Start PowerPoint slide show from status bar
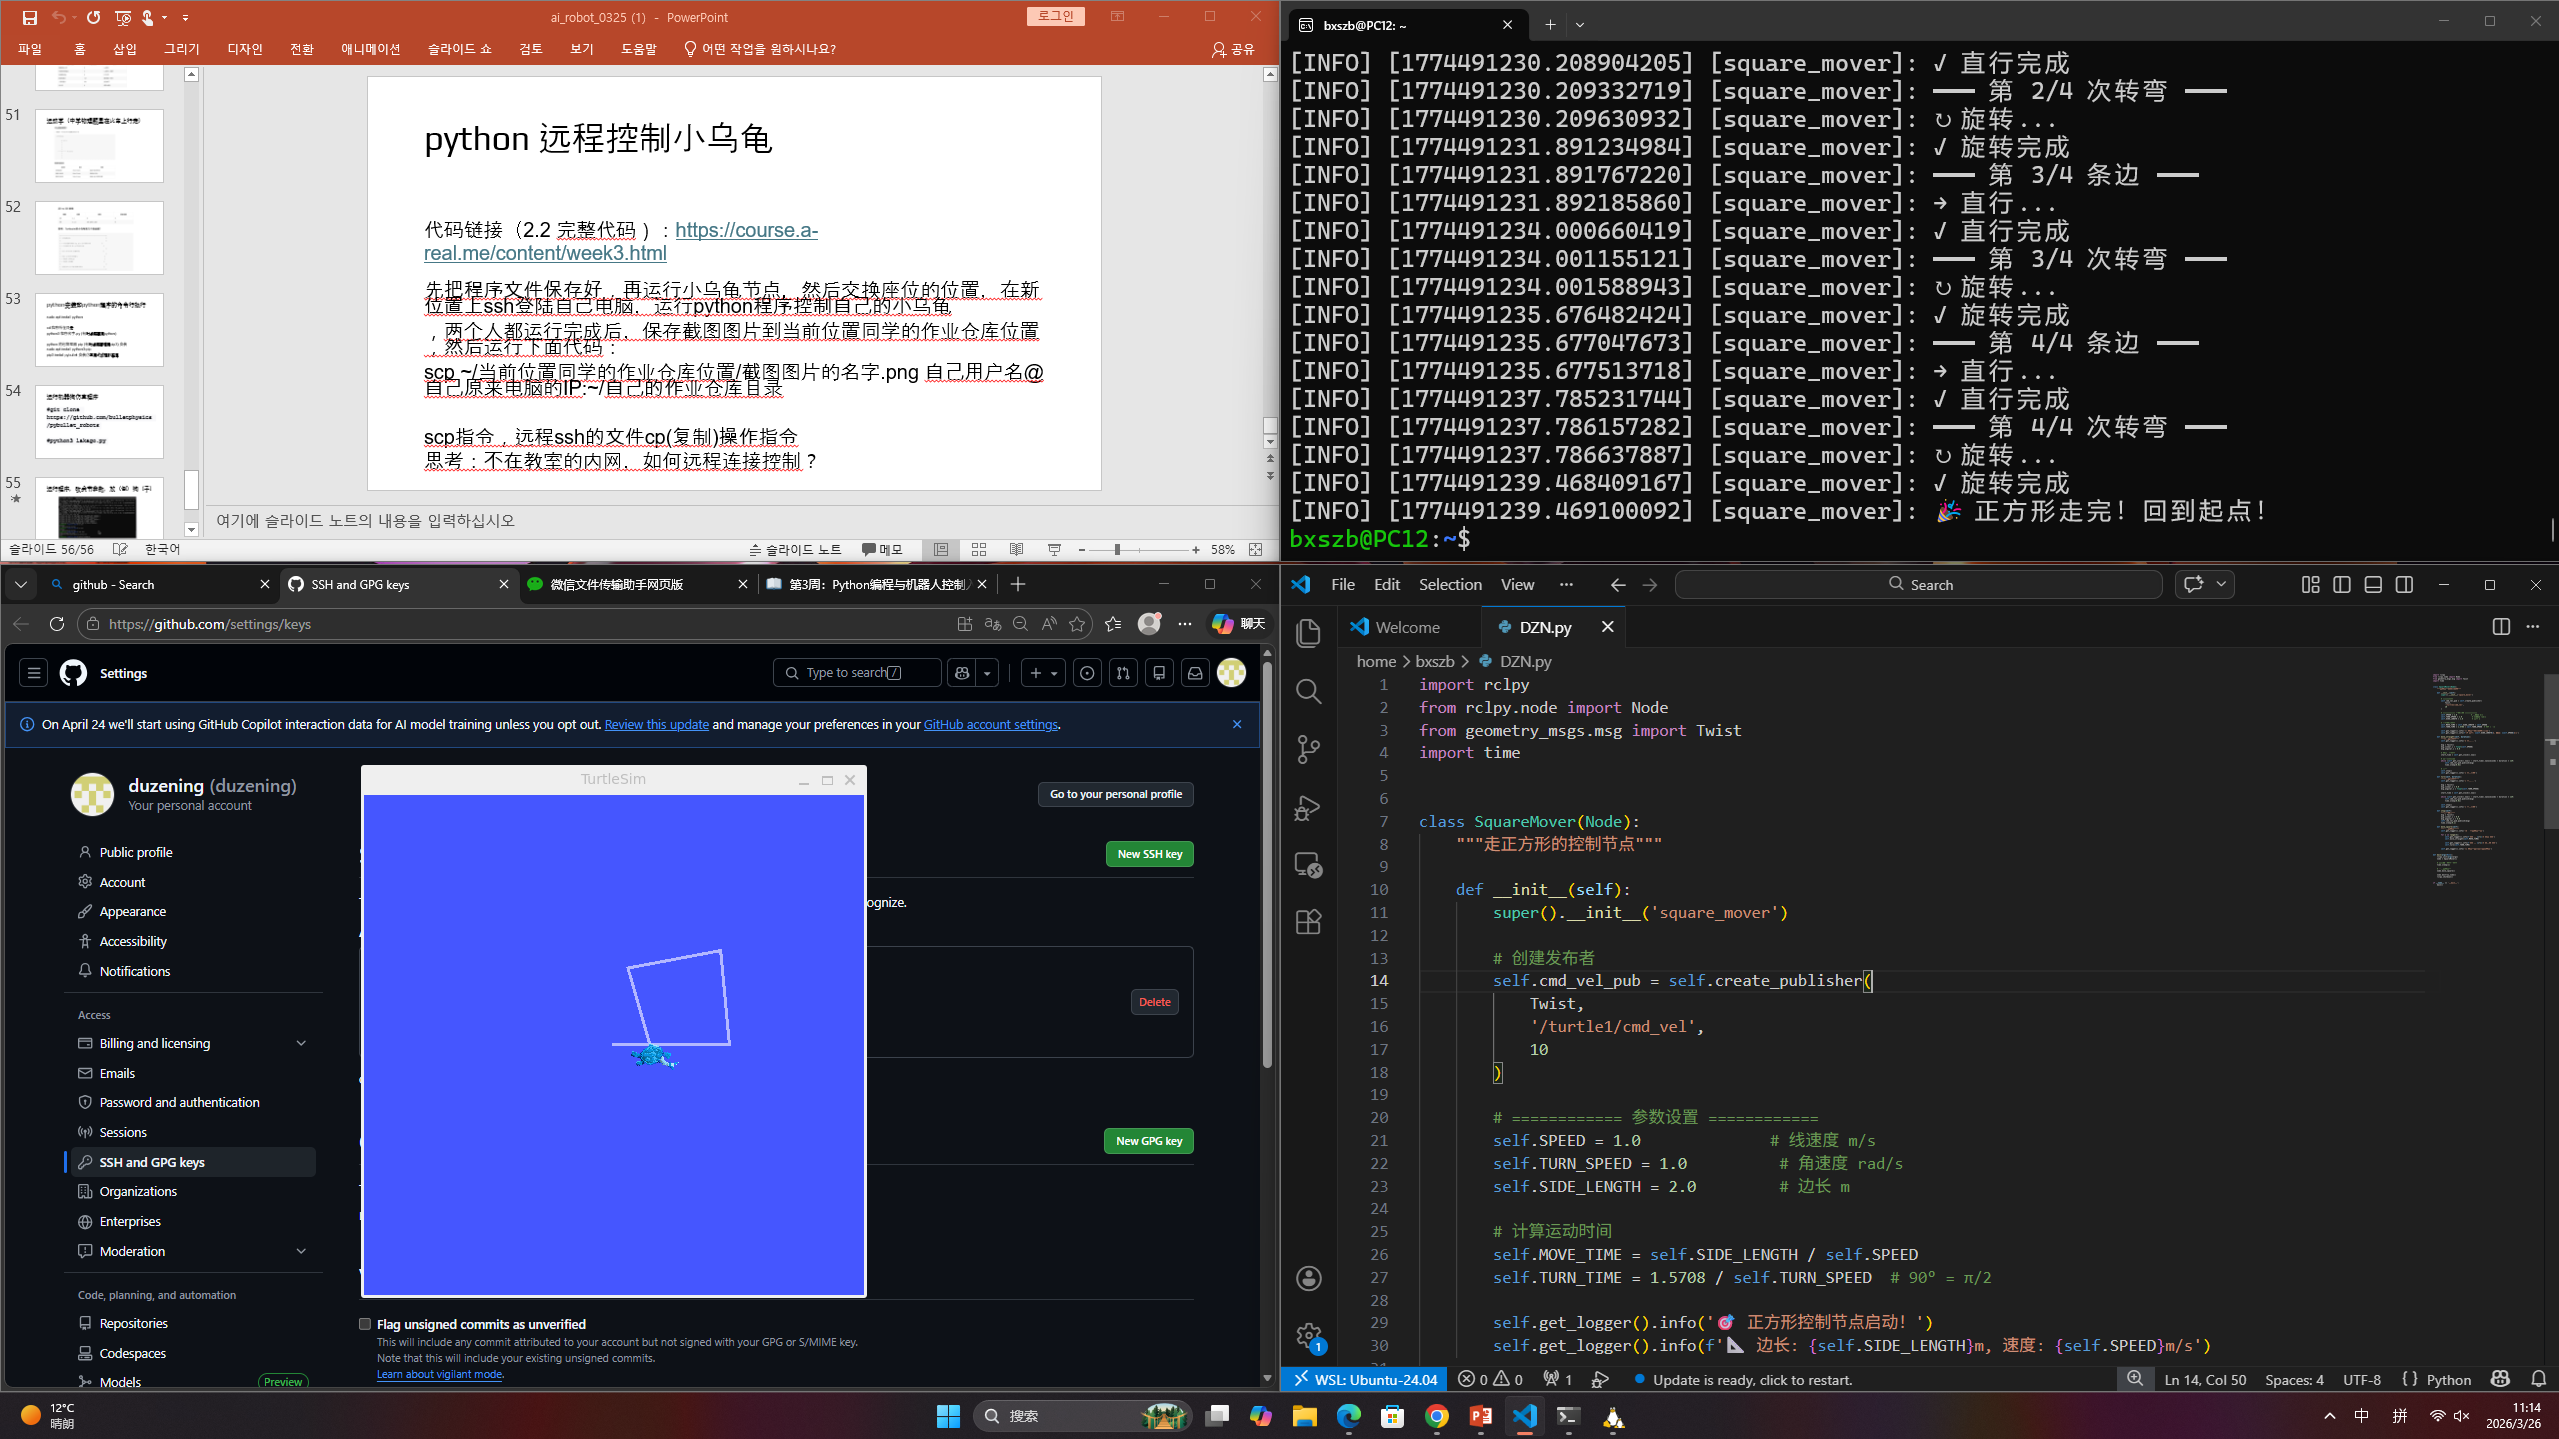Image resolution: width=2559 pixels, height=1439 pixels. pos(1054,549)
